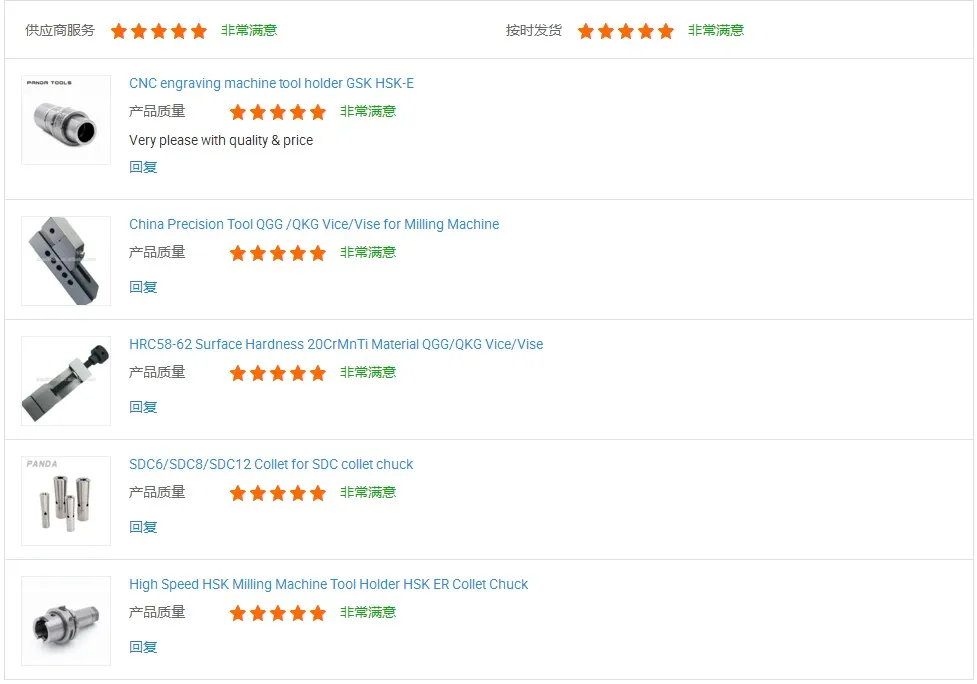This screenshot has height=684, width=977.
Task: Click 回复 under HSK Milling Tool Holder review
Action: 143,647
